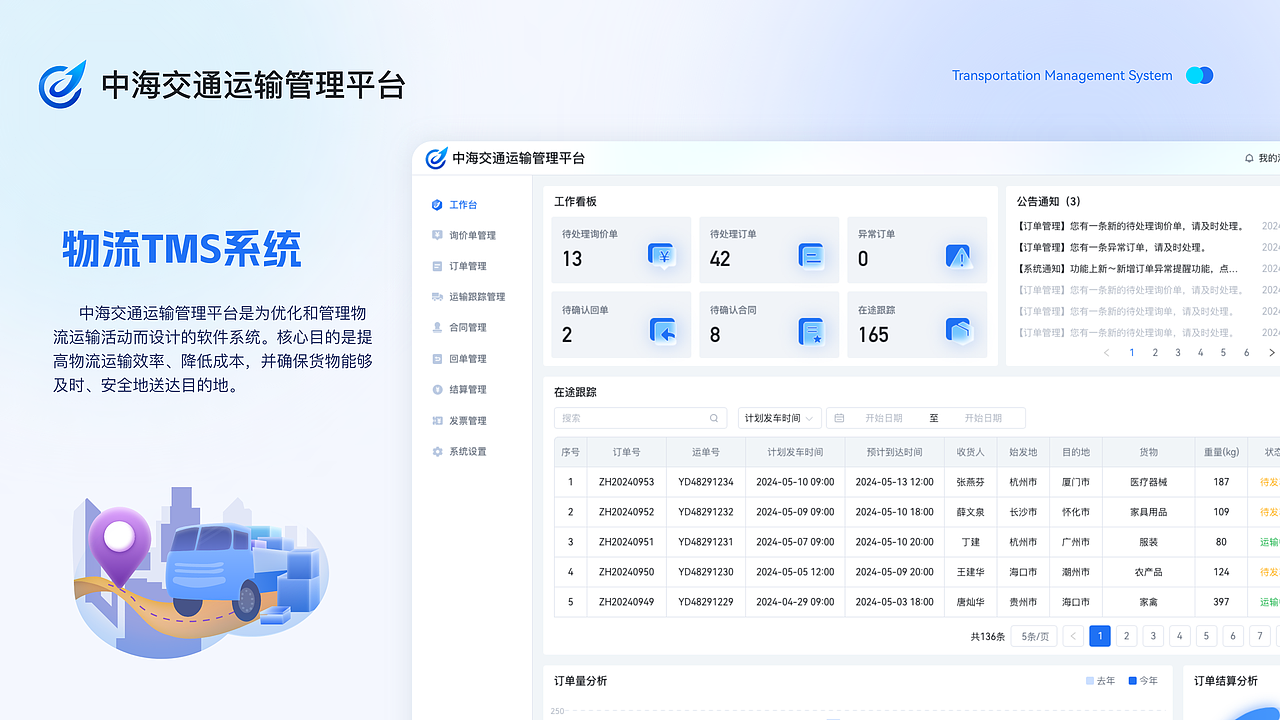The image size is (1280, 720).
Task: Open 合同管理 in the sidebar menu
Action: tap(468, 327)
